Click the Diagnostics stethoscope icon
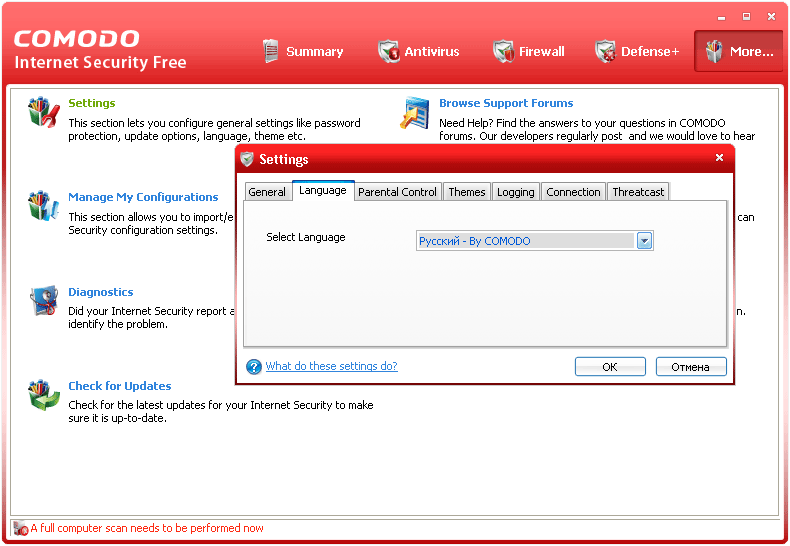This screenshot has width=790, height=546. coord(44,301)
